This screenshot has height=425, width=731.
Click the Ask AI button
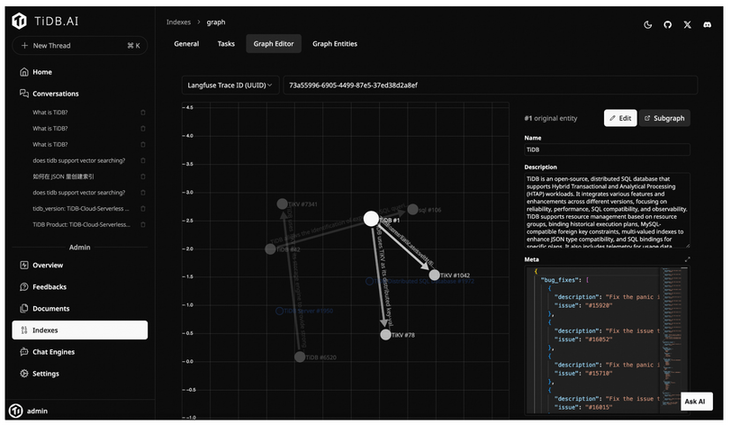(696, 401)
